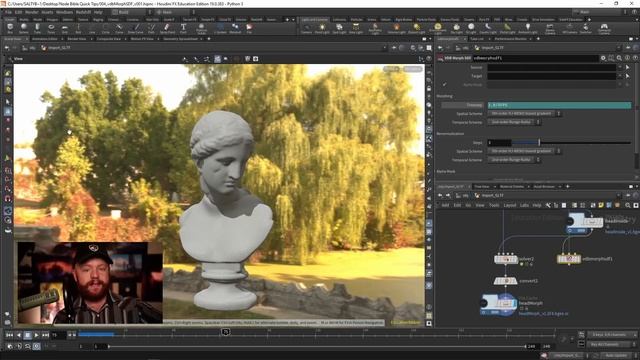640x360 pixels.
Task: Select the L-System shelf tool
Action: tap(220, 29)
